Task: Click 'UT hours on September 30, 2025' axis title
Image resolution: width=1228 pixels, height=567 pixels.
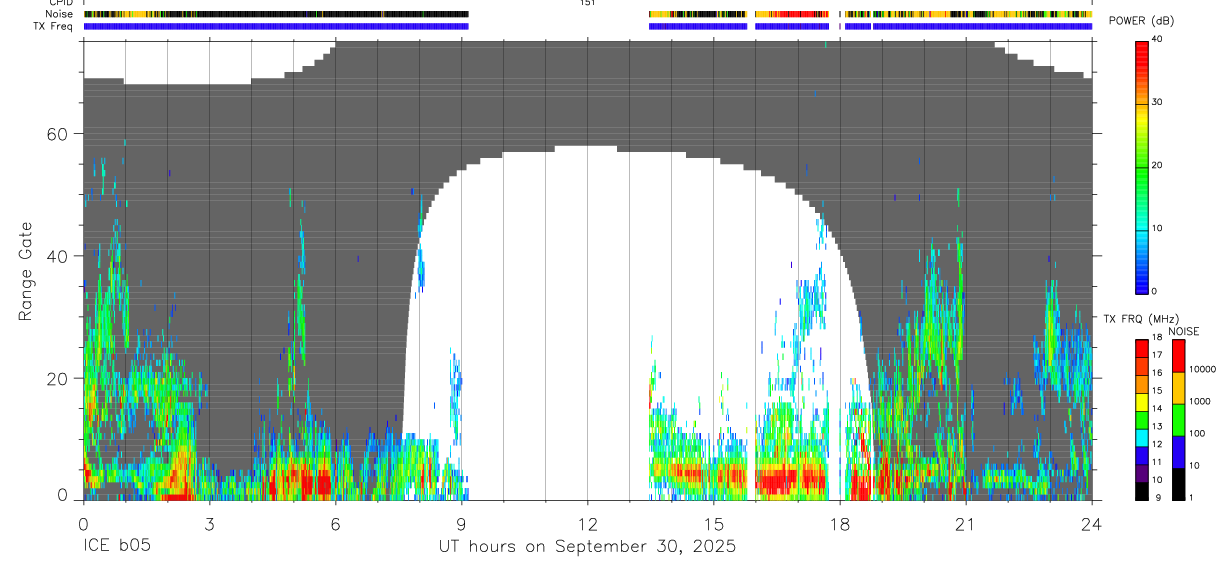Action: pos(587,547)
